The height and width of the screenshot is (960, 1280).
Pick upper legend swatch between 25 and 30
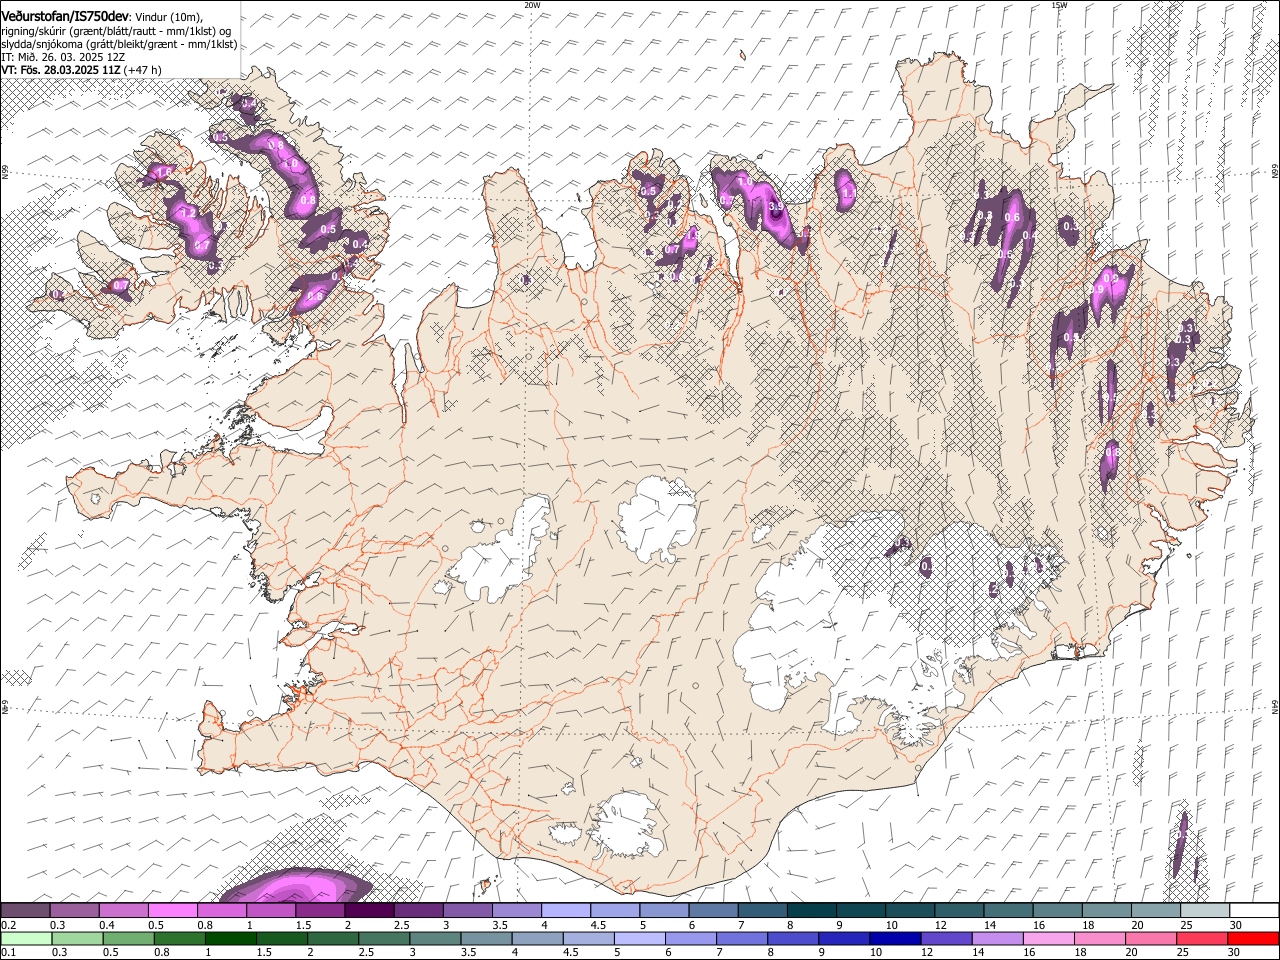(1206, 910)
